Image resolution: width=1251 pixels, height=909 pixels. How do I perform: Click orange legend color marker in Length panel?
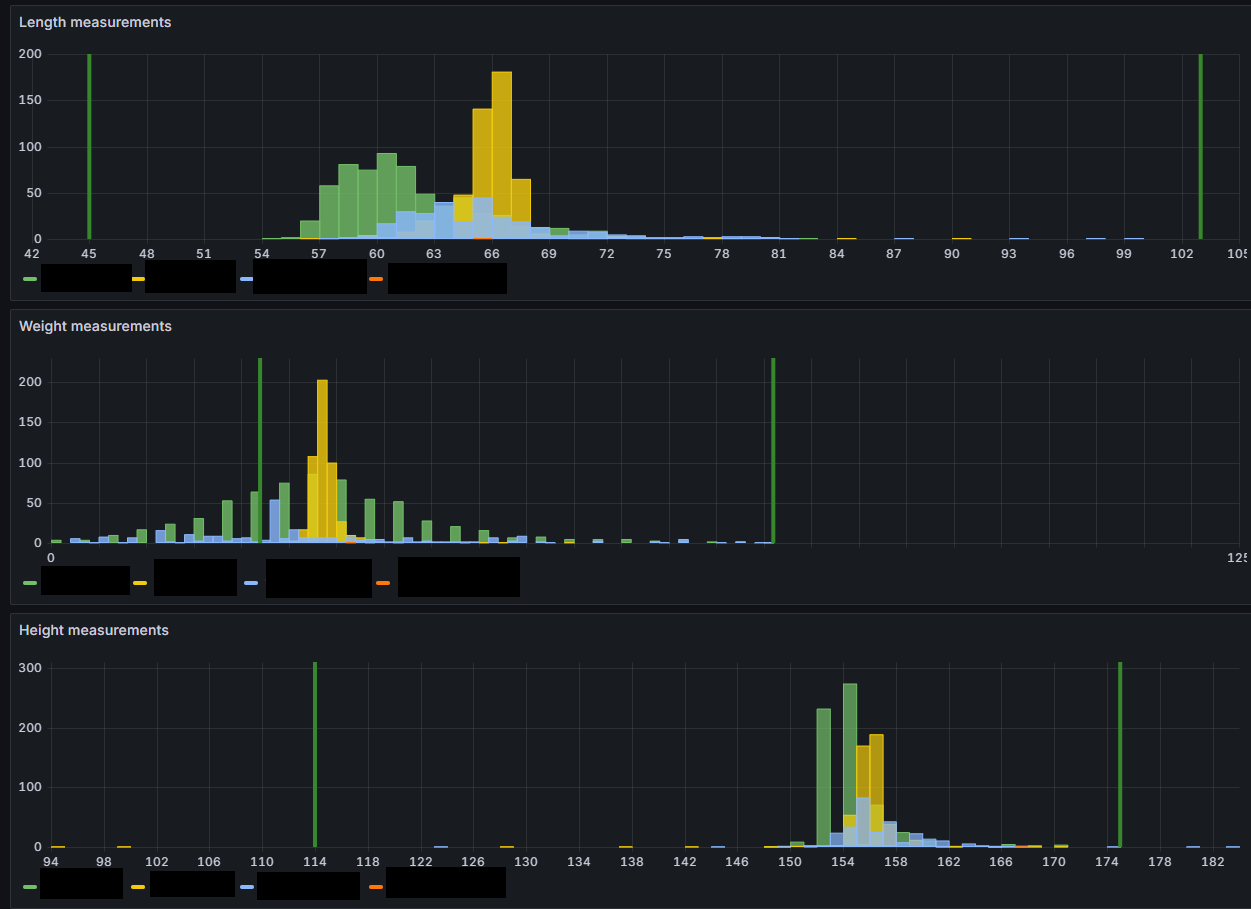[x=376, y=279]
